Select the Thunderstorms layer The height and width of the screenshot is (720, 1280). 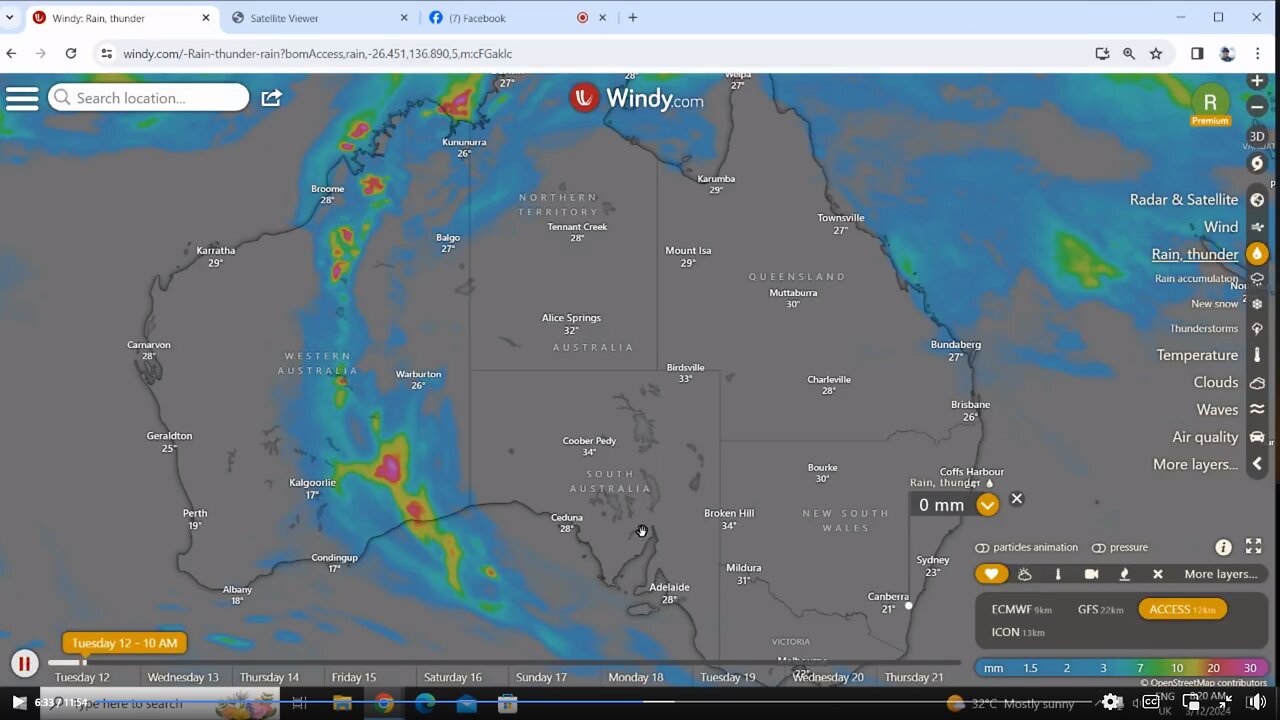(x=1204, y=328)
